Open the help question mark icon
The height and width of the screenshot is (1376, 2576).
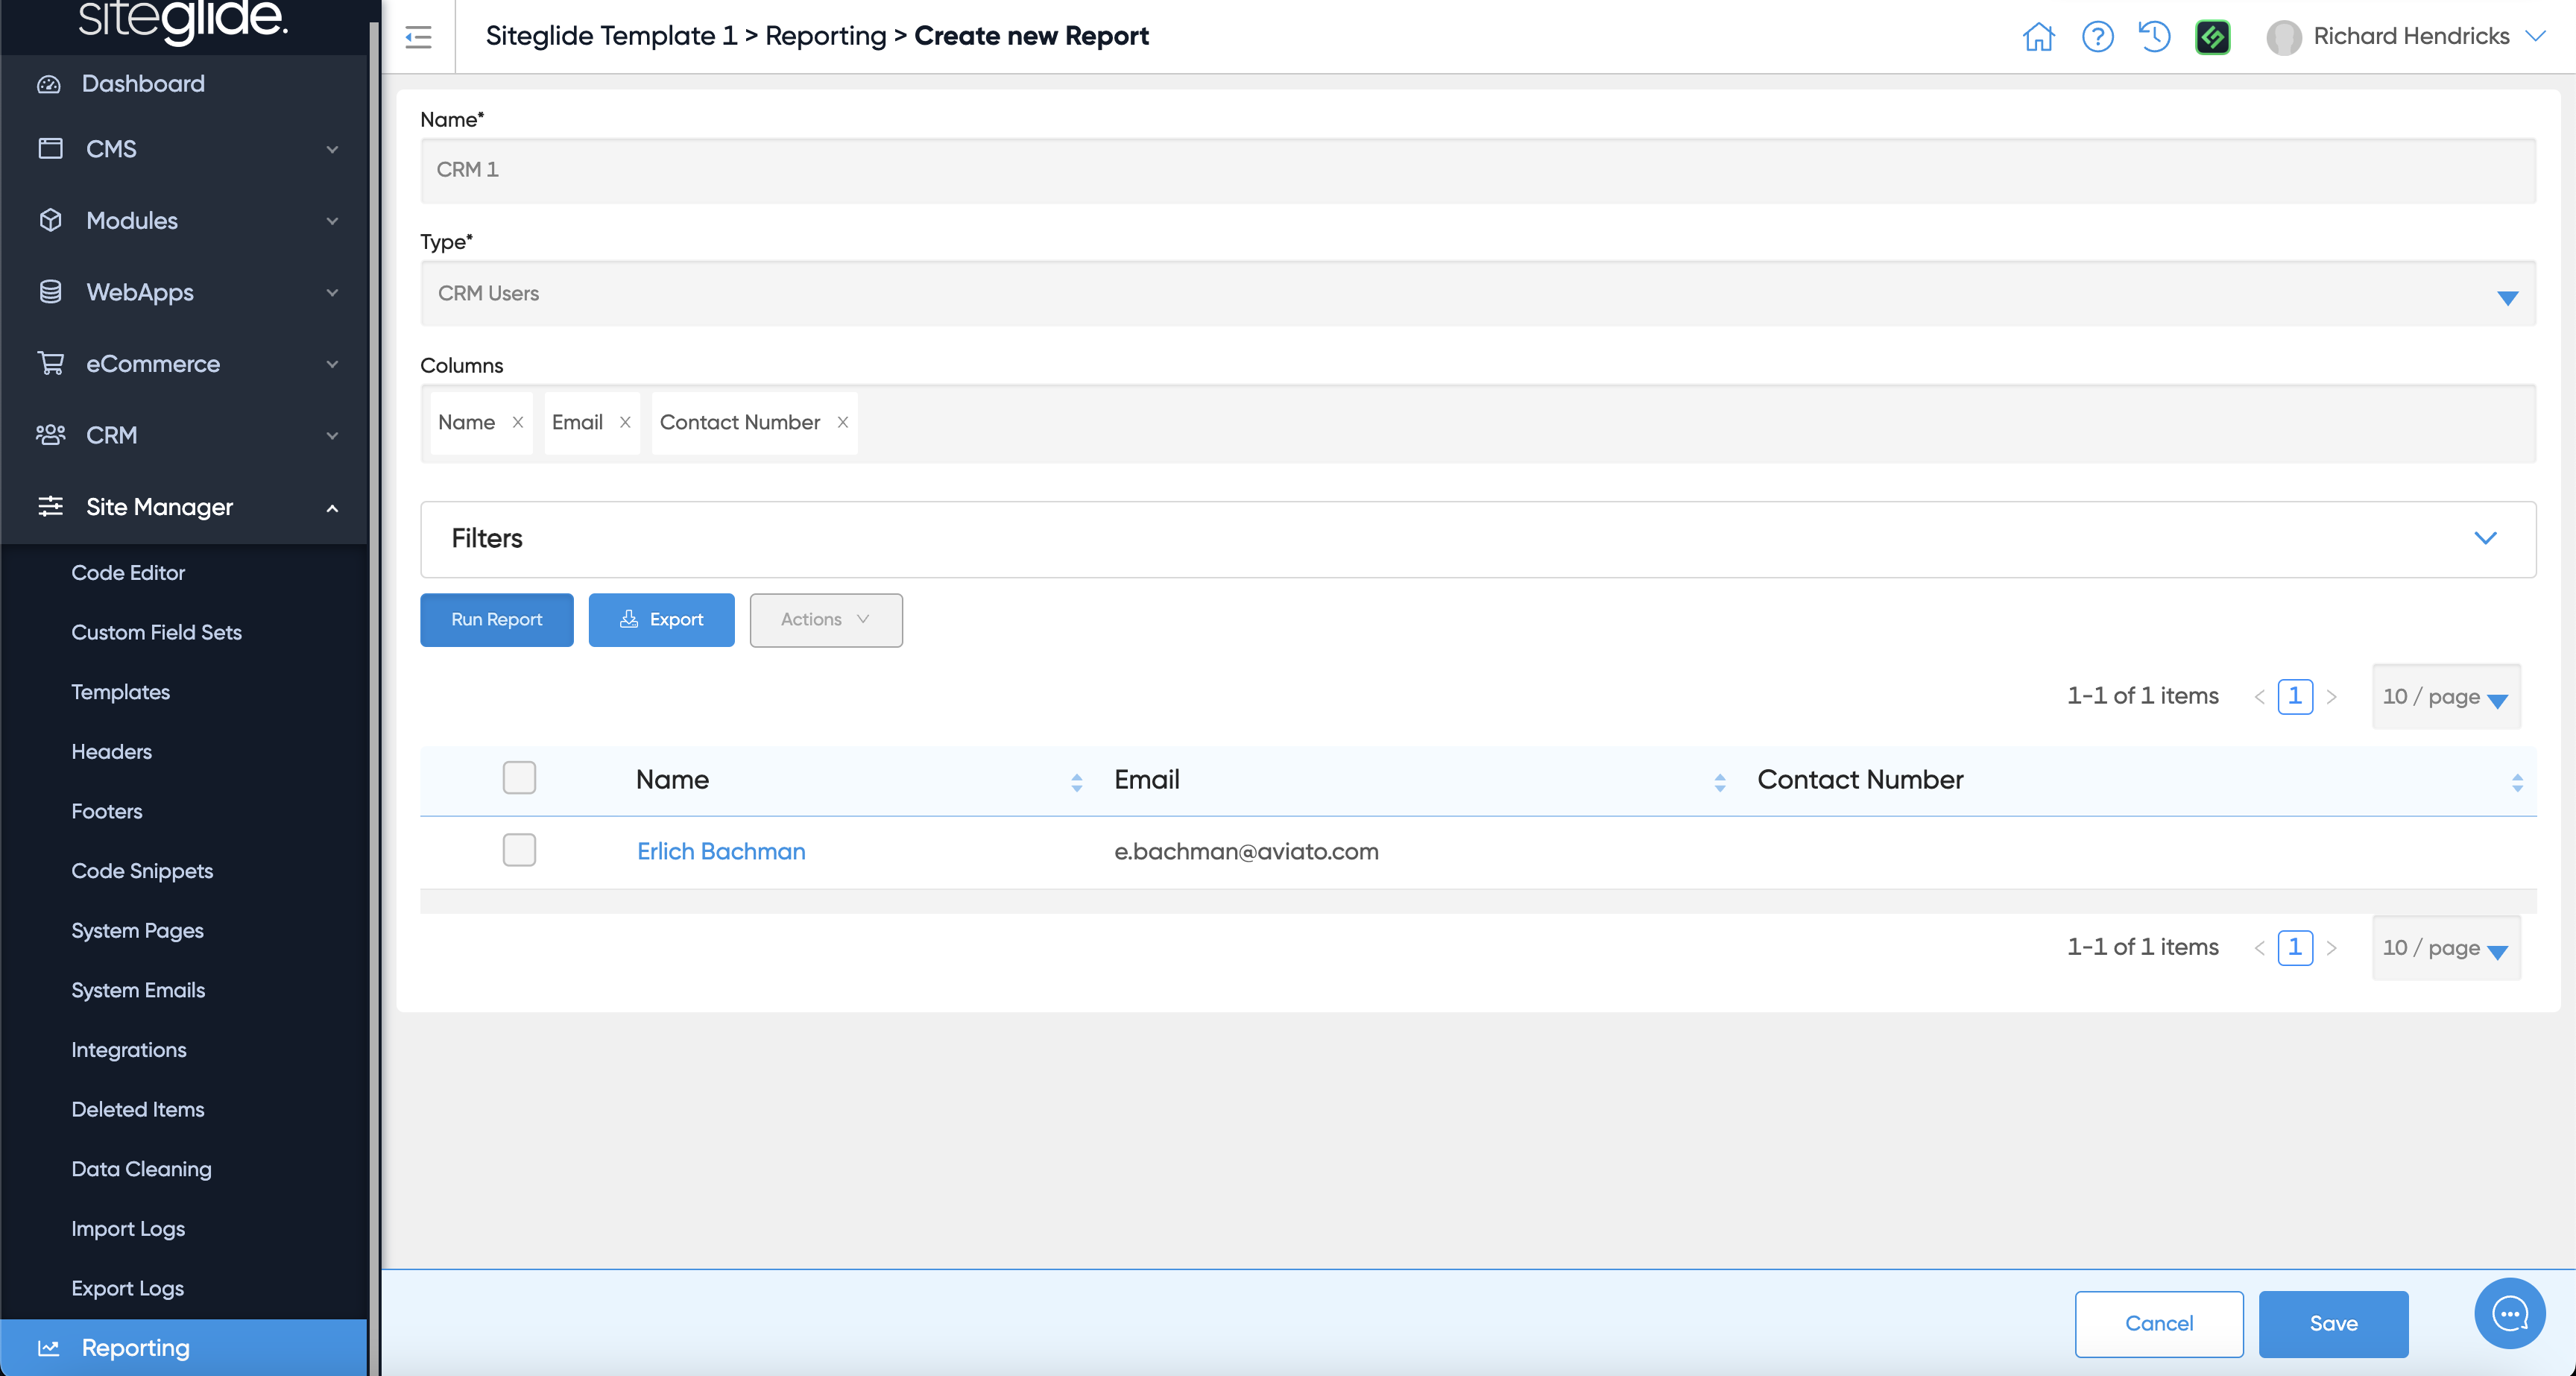coord(2097,37)
